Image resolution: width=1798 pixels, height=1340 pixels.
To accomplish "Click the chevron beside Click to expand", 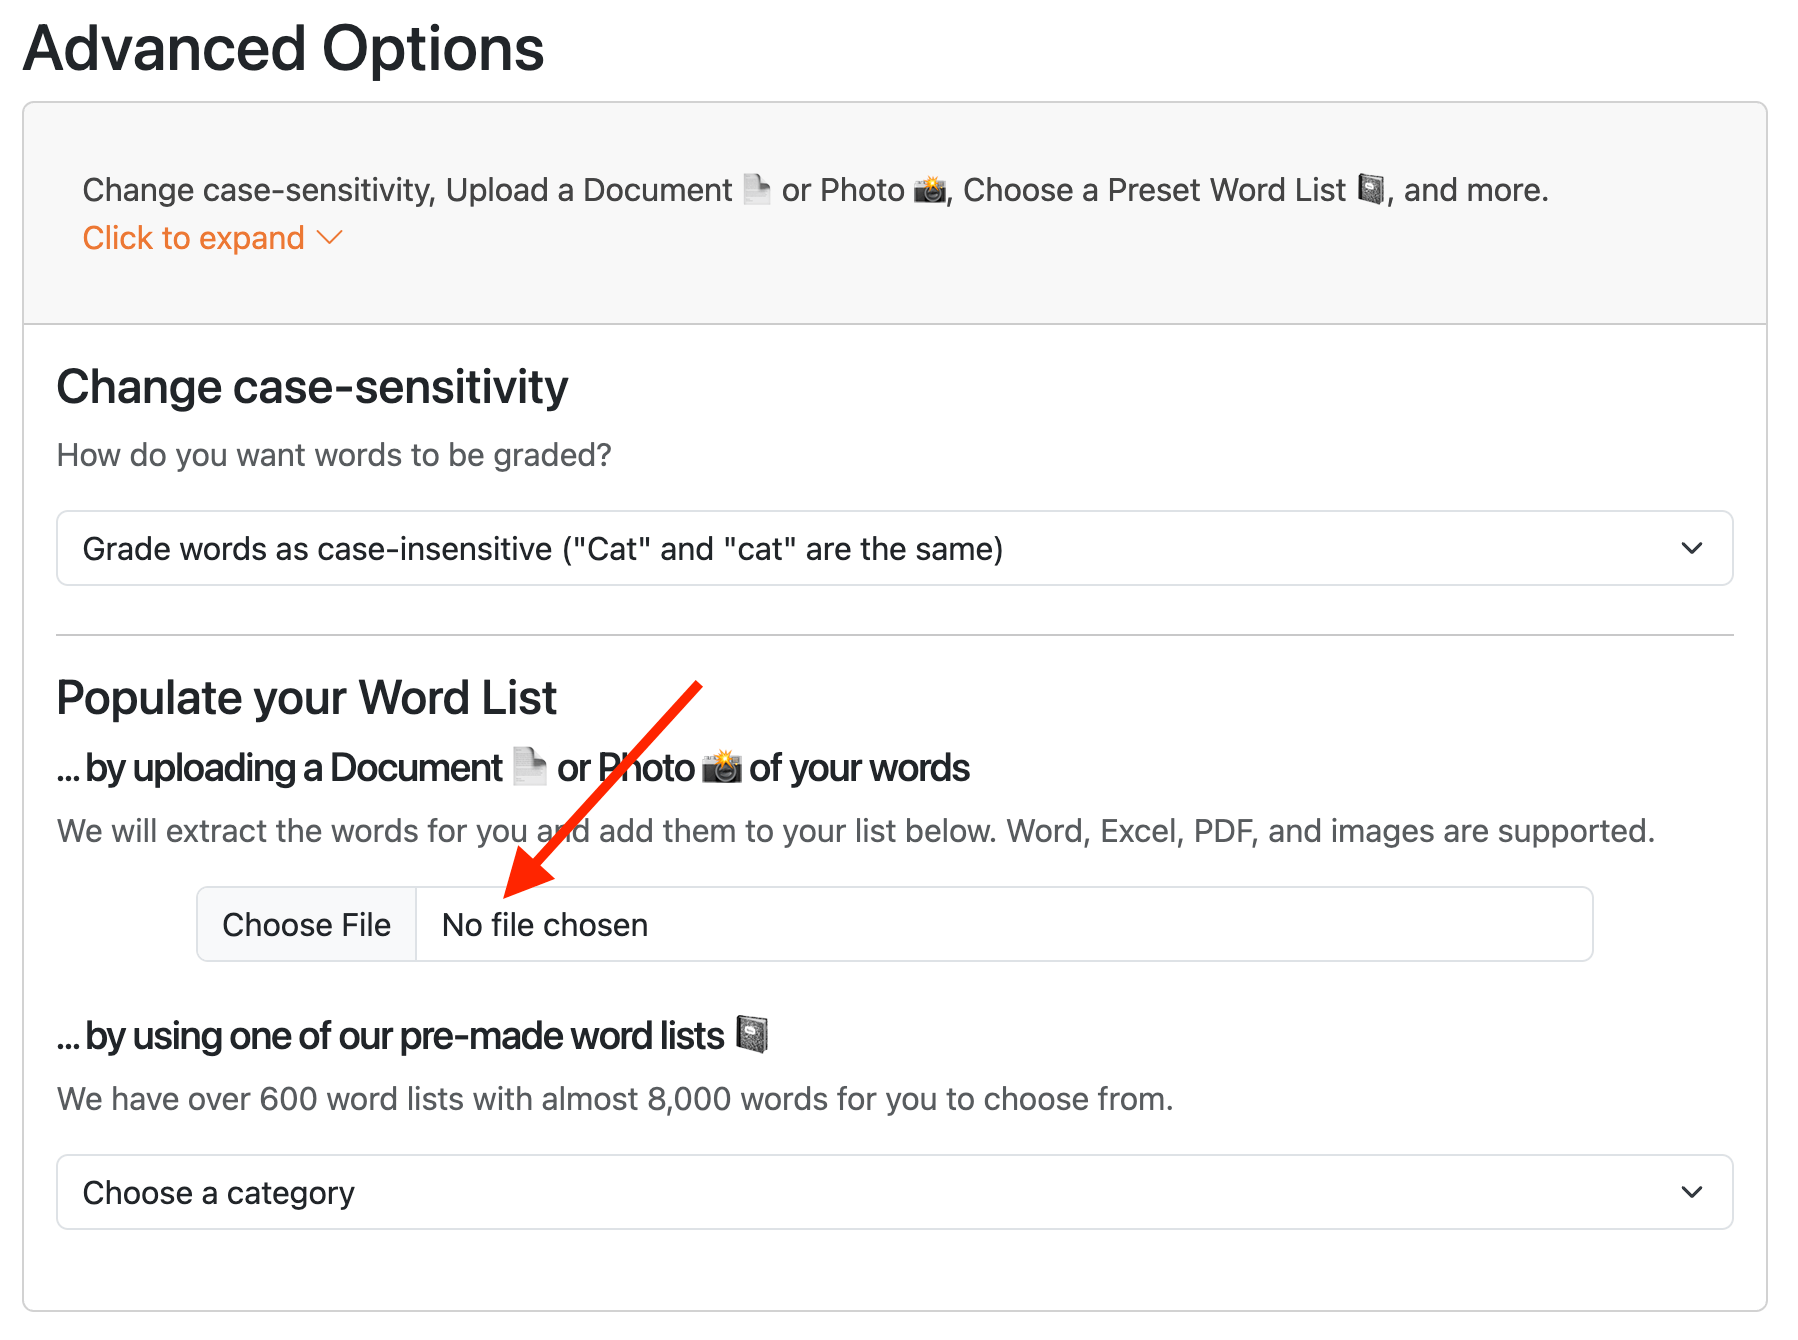I will 328,238.
